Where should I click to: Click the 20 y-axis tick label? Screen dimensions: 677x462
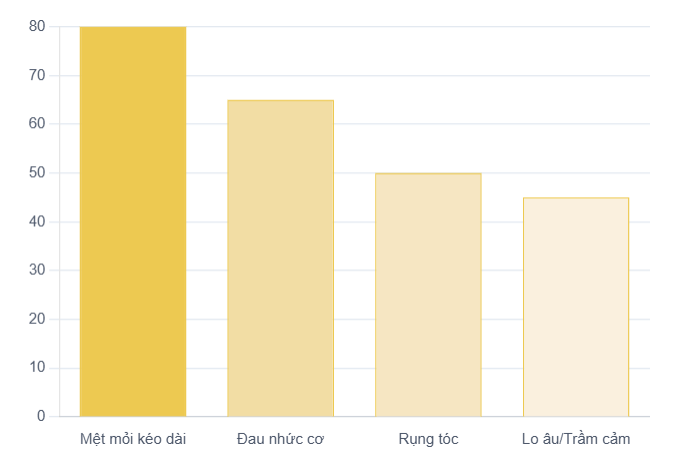37,319
